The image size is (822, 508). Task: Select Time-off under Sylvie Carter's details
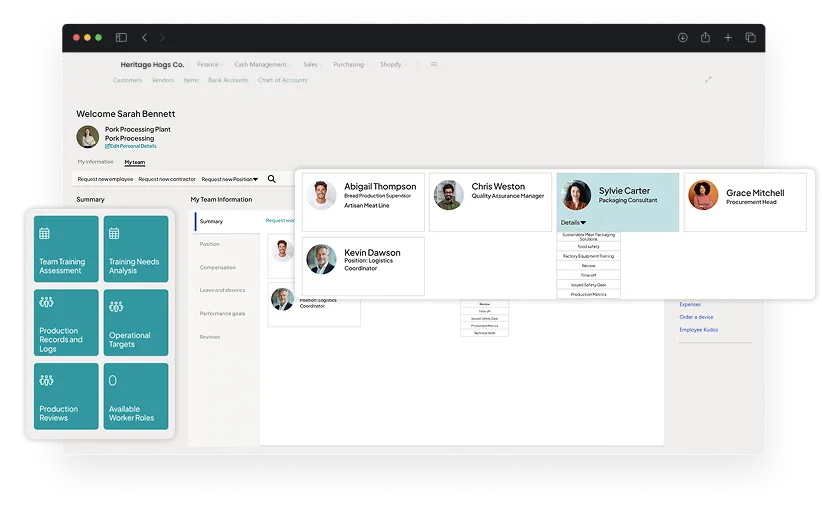coord(589,275)
